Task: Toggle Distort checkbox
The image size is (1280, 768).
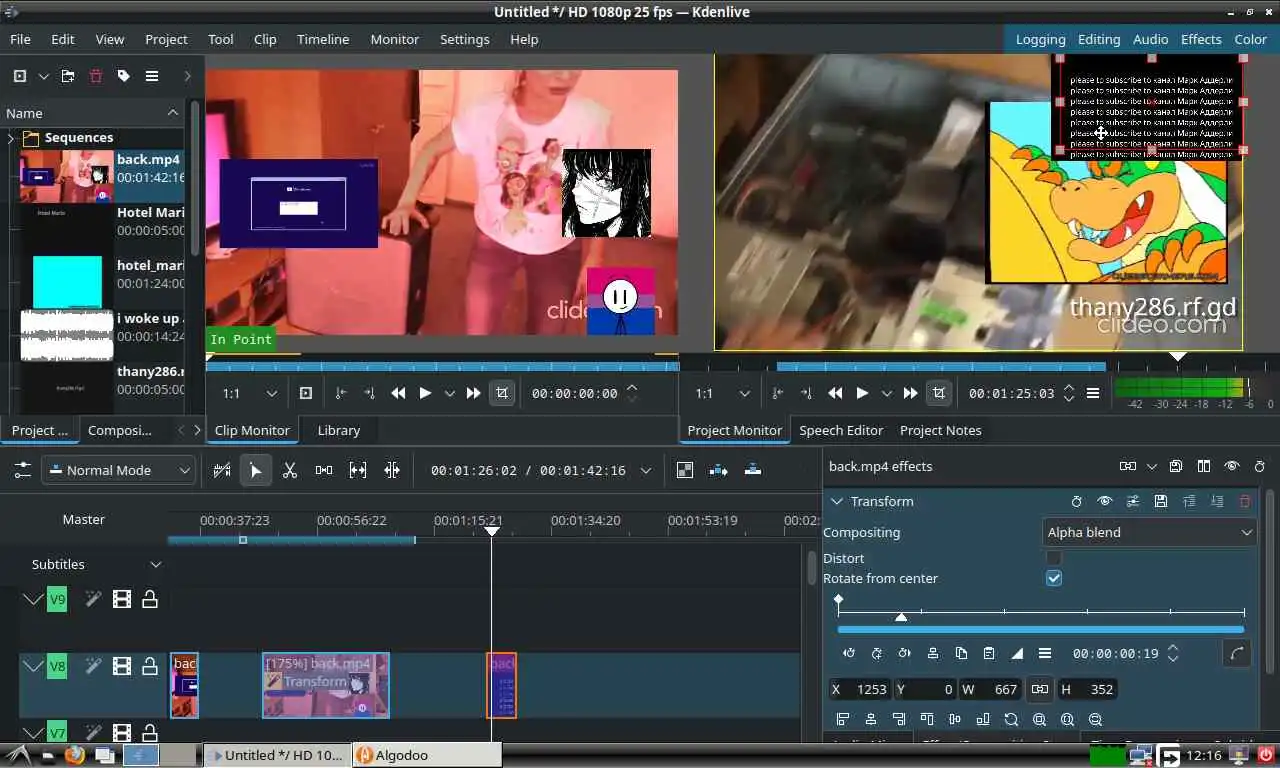Action: pos(1054,558)
